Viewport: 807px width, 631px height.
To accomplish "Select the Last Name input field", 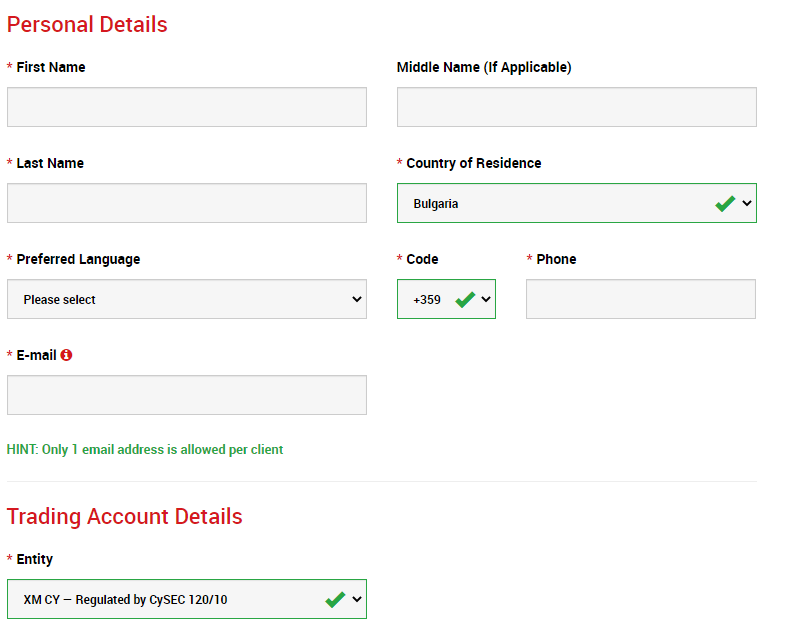I will [x=187, y=203].
